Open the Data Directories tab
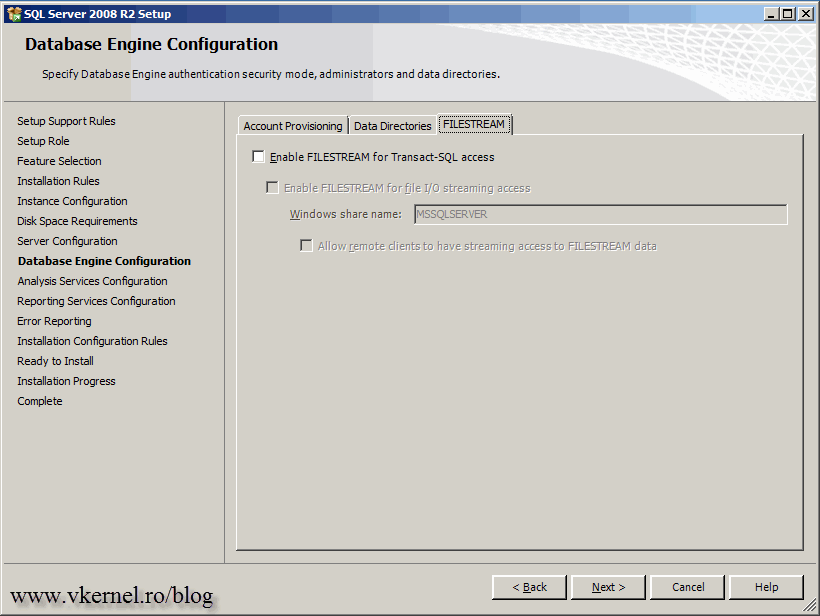Image resolution: width=820 pixels, height=616 pixels. click(x=393, y=126)
